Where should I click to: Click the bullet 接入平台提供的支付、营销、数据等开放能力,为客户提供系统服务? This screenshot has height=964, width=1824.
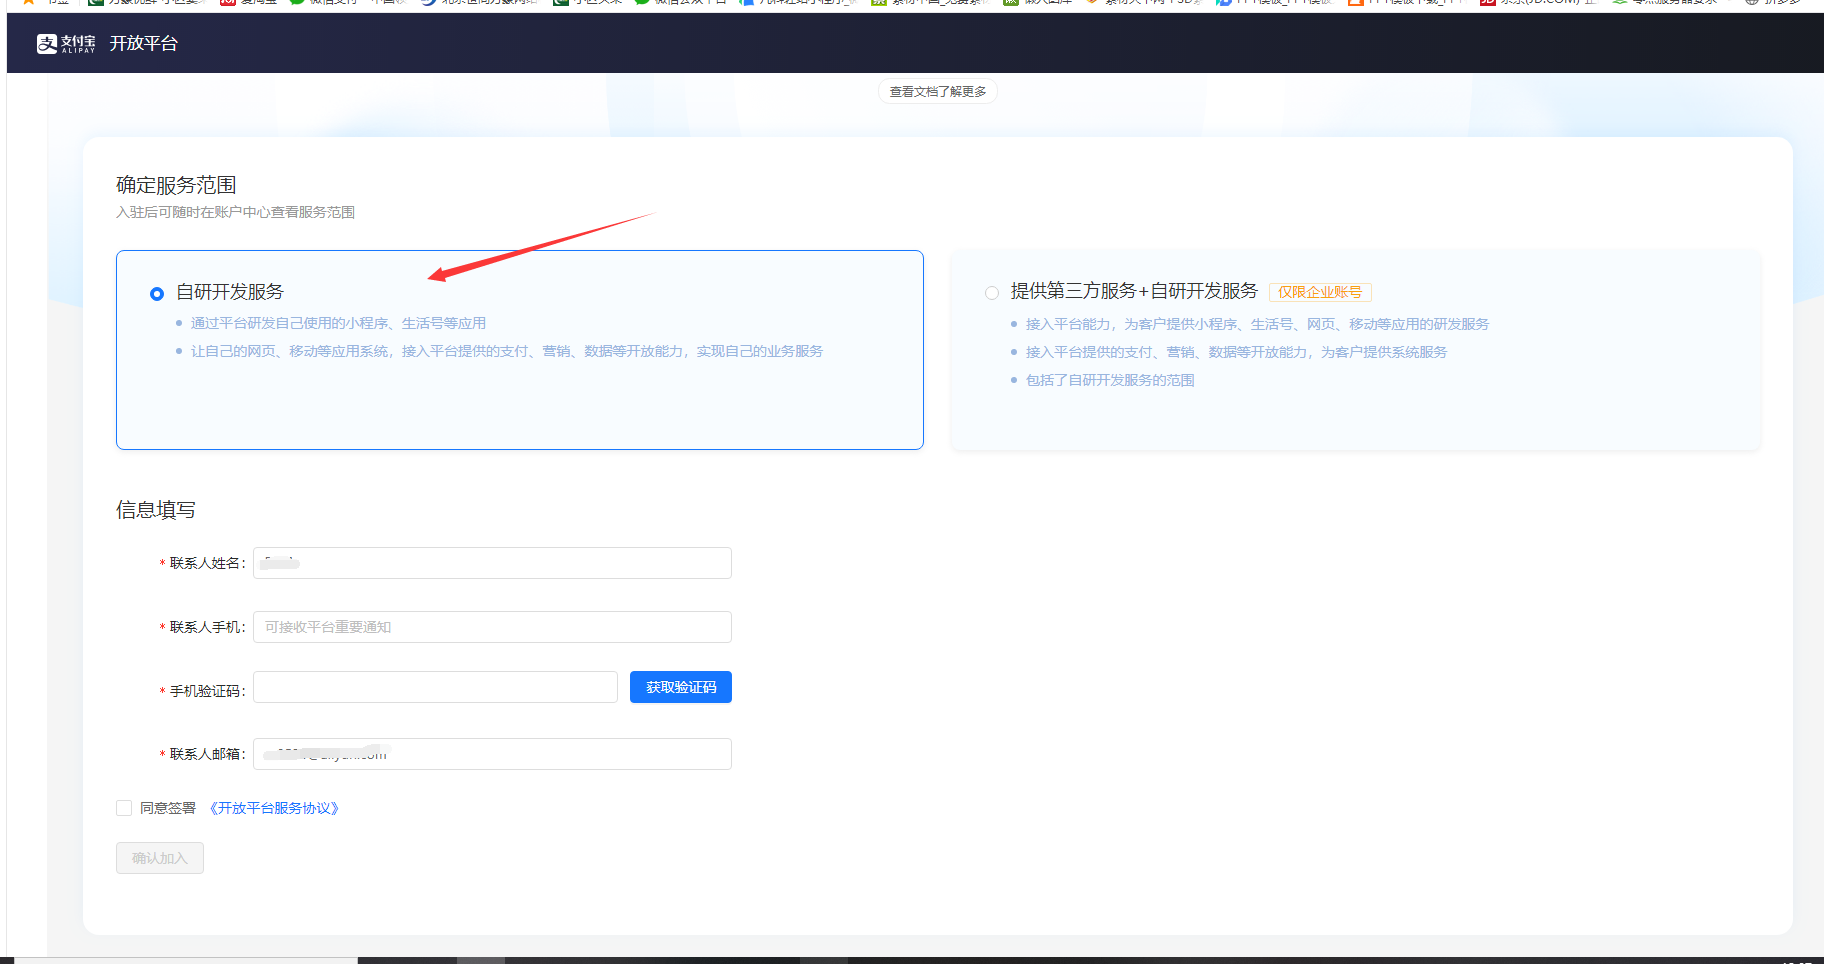coord(1236,352)
